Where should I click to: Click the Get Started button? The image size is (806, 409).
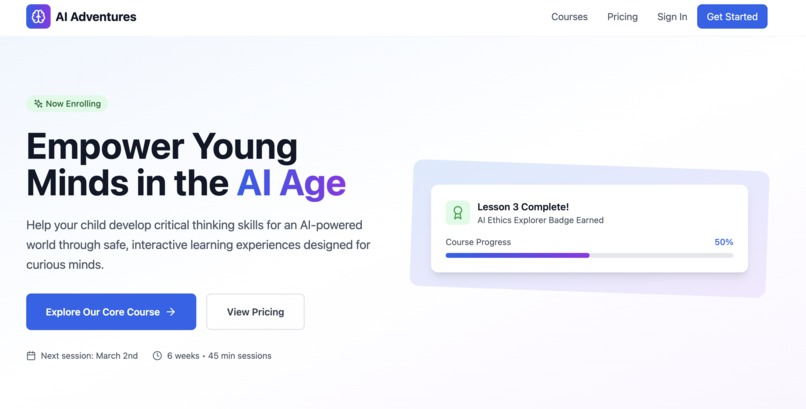(732, 16)
